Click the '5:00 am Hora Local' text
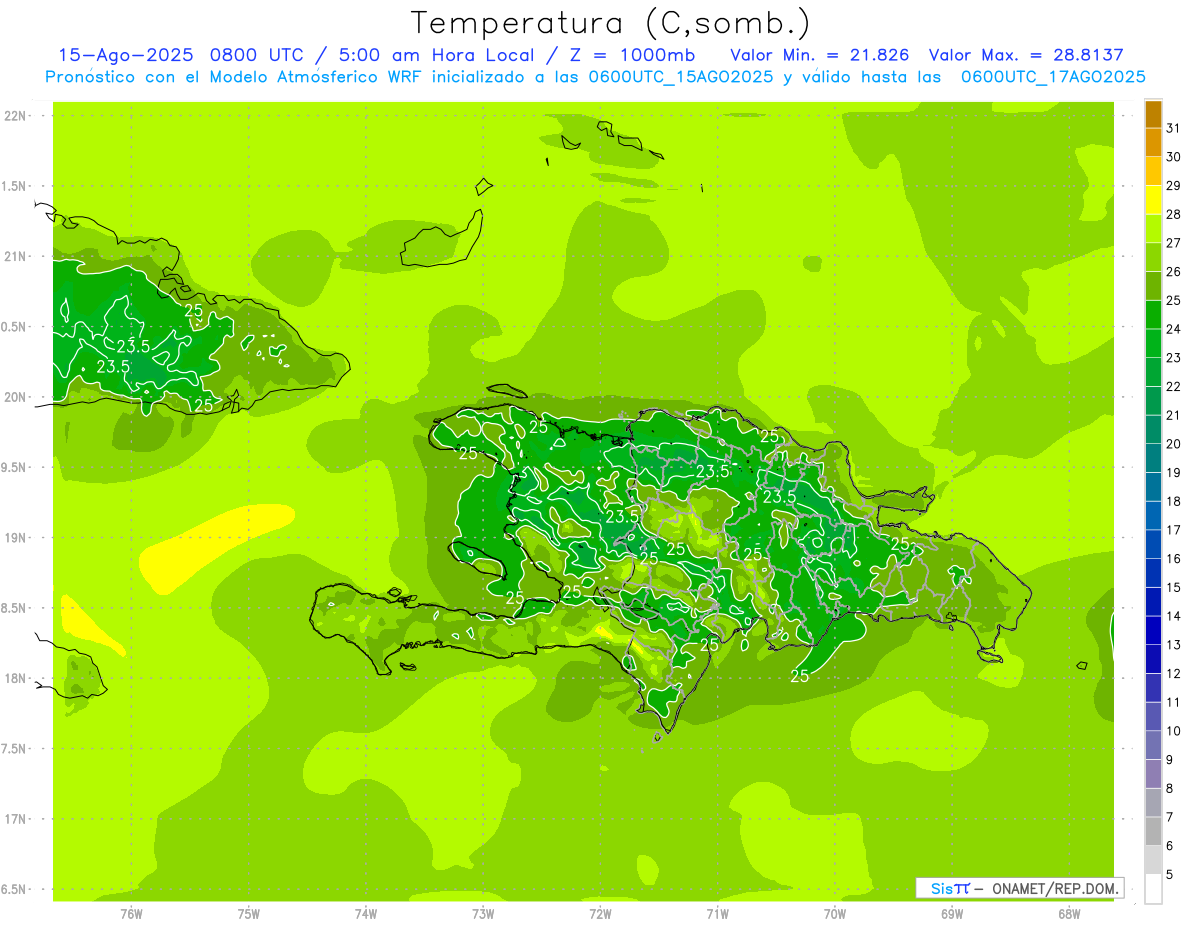1200x927 pixels. point(438,56)
